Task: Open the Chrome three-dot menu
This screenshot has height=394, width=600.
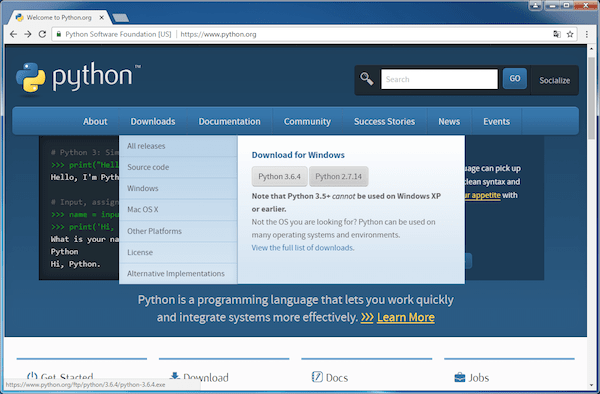Action: (587, 34)
